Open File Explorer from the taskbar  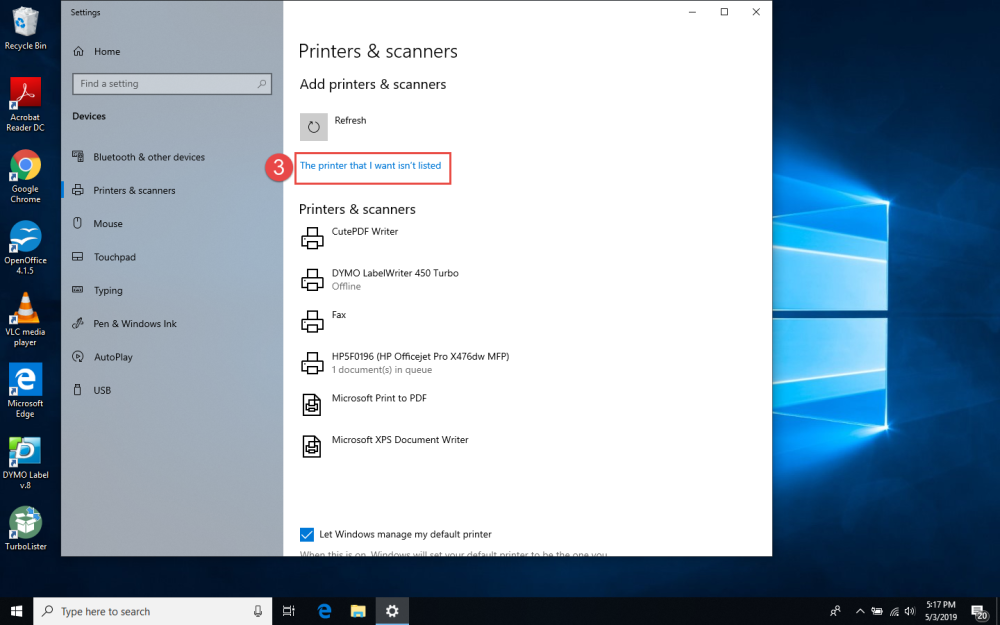(358, 611)
